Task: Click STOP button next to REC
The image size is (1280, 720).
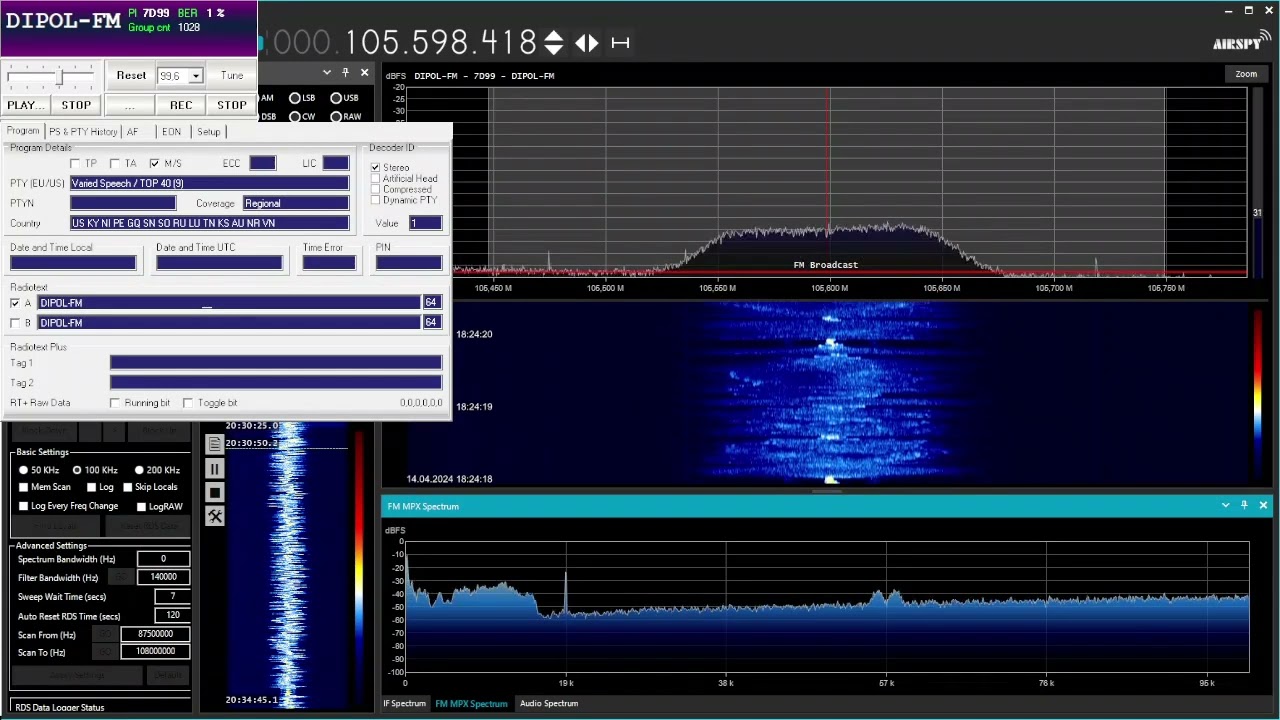Action: point(232,105)
